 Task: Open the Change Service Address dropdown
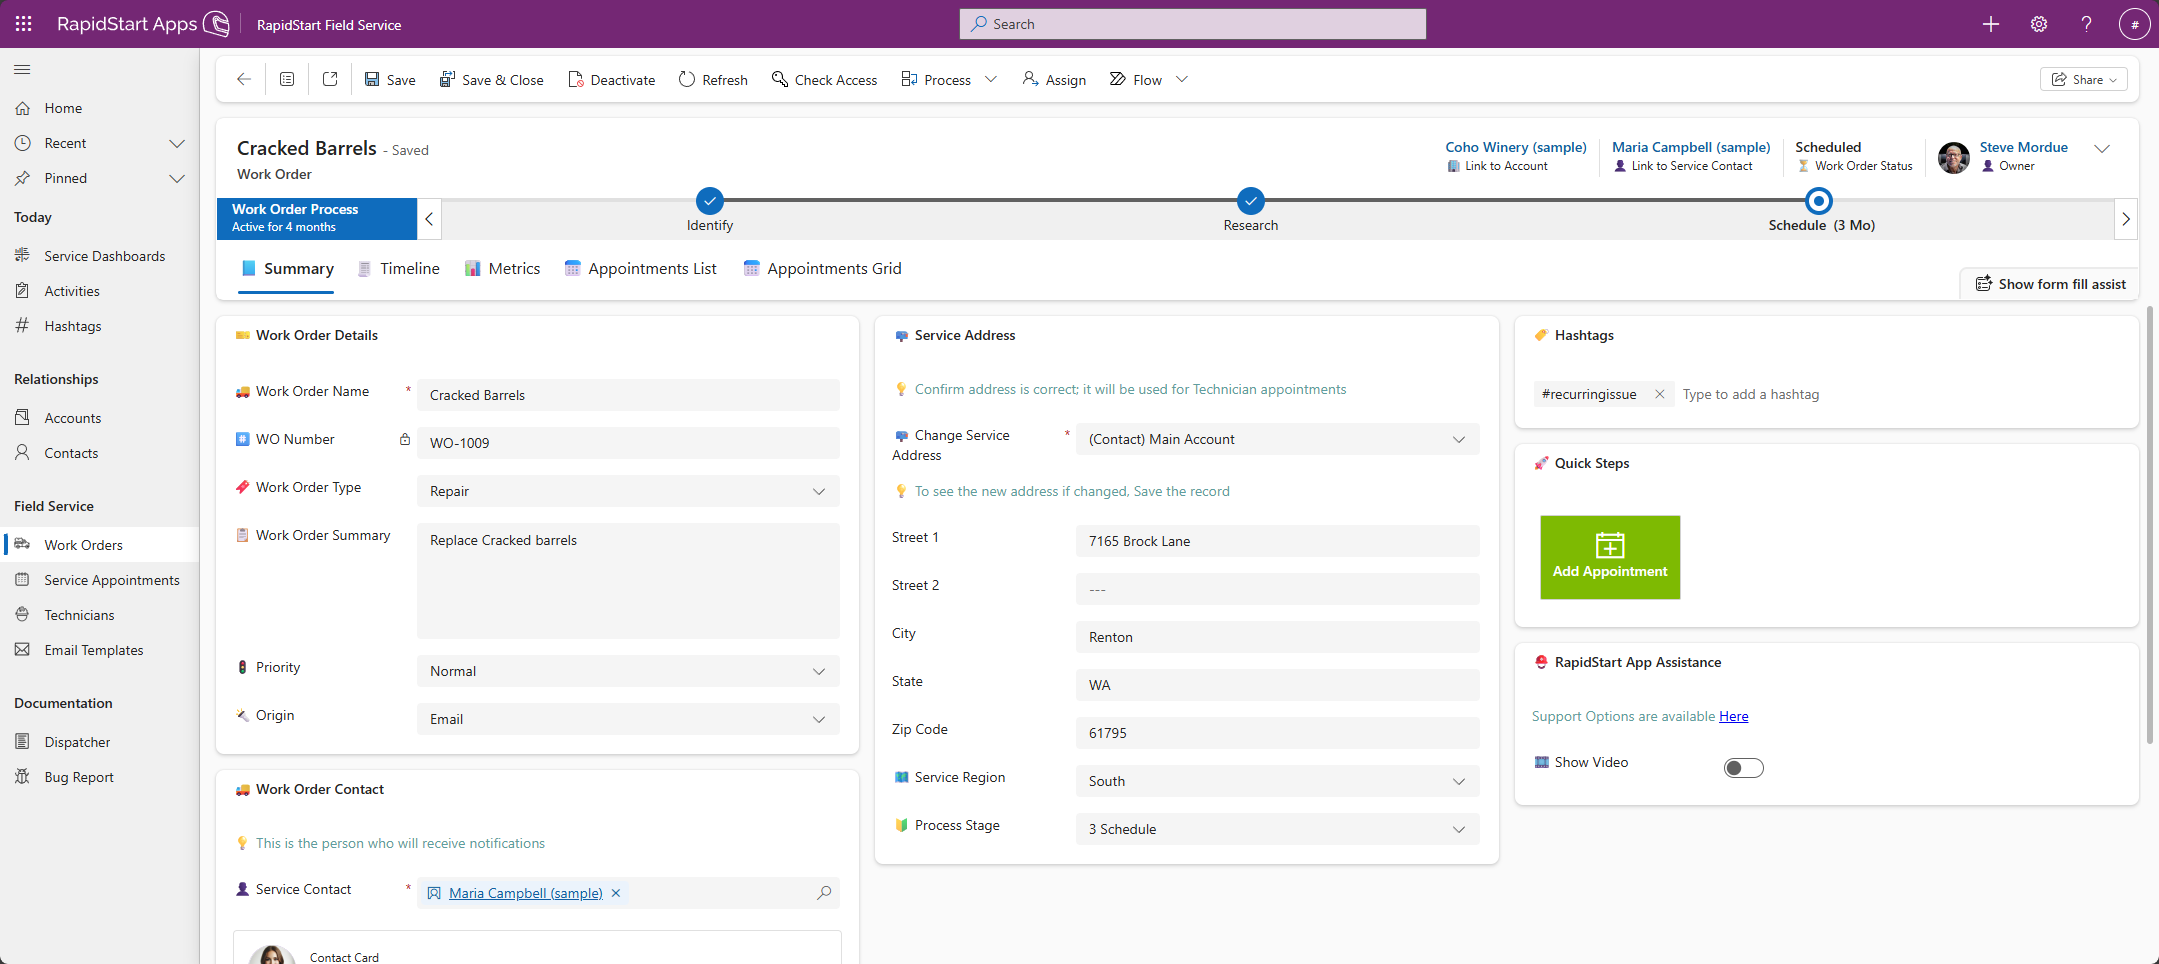[x=1277, y=439]
